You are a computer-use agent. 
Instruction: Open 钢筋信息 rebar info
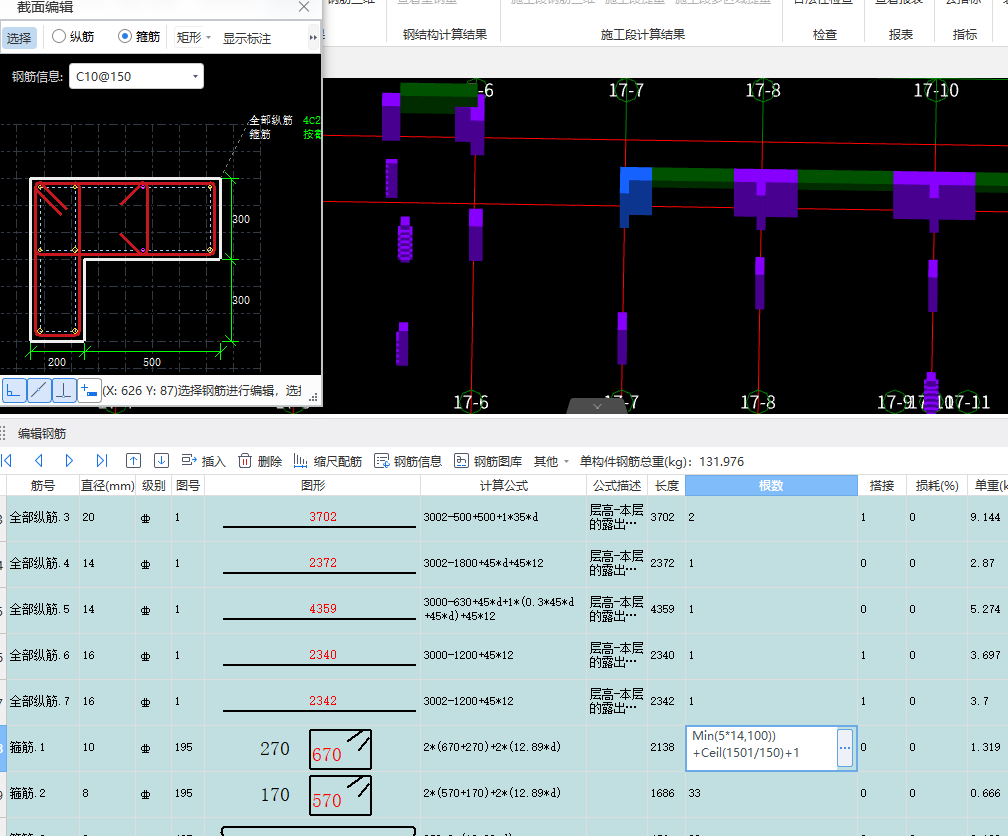point(408,461)
